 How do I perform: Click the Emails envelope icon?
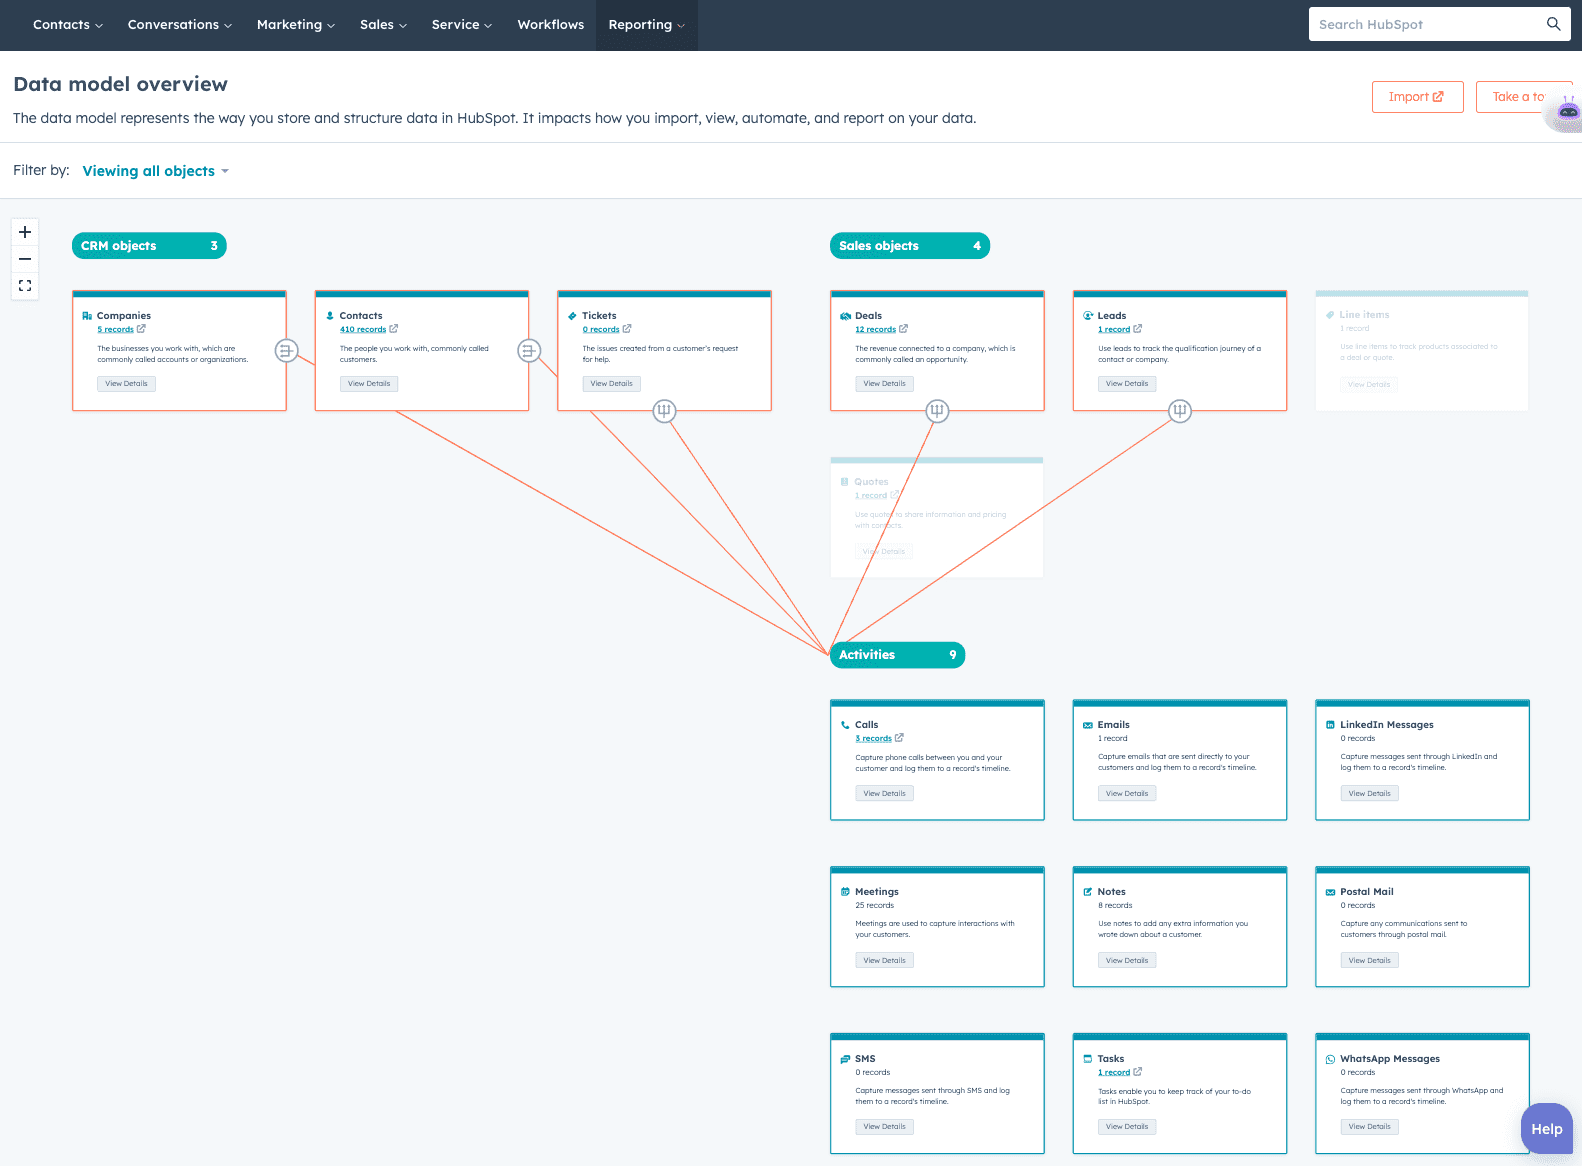(x=1088, y=725)
